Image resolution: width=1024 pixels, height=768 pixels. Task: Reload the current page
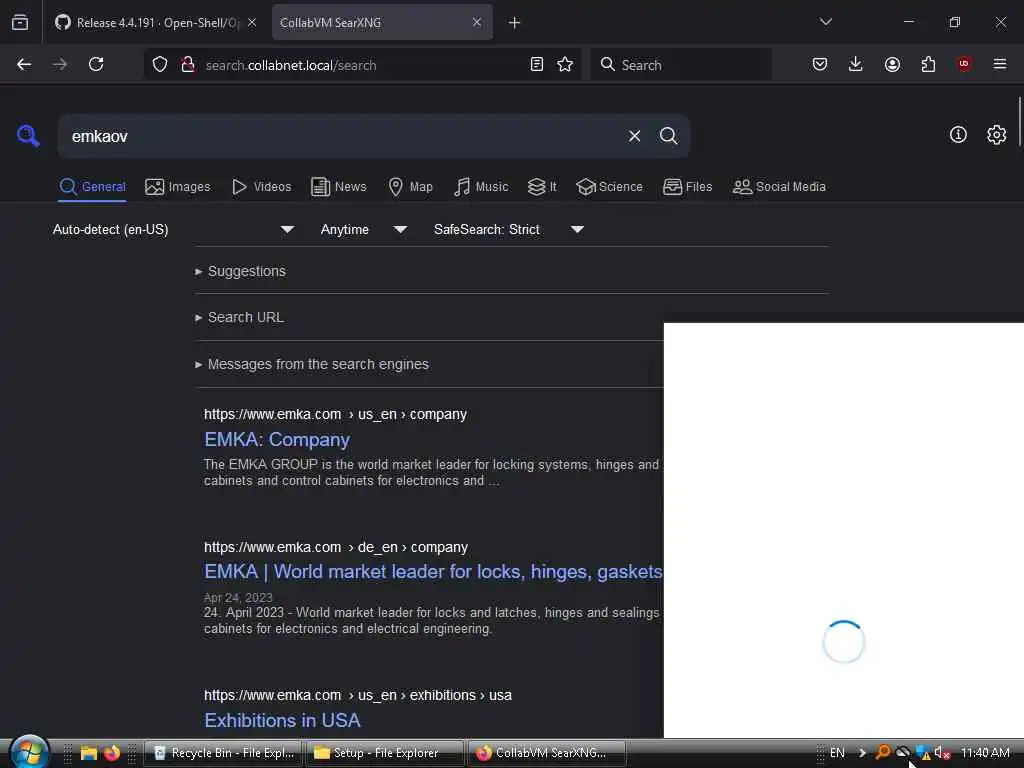point(96,64)
